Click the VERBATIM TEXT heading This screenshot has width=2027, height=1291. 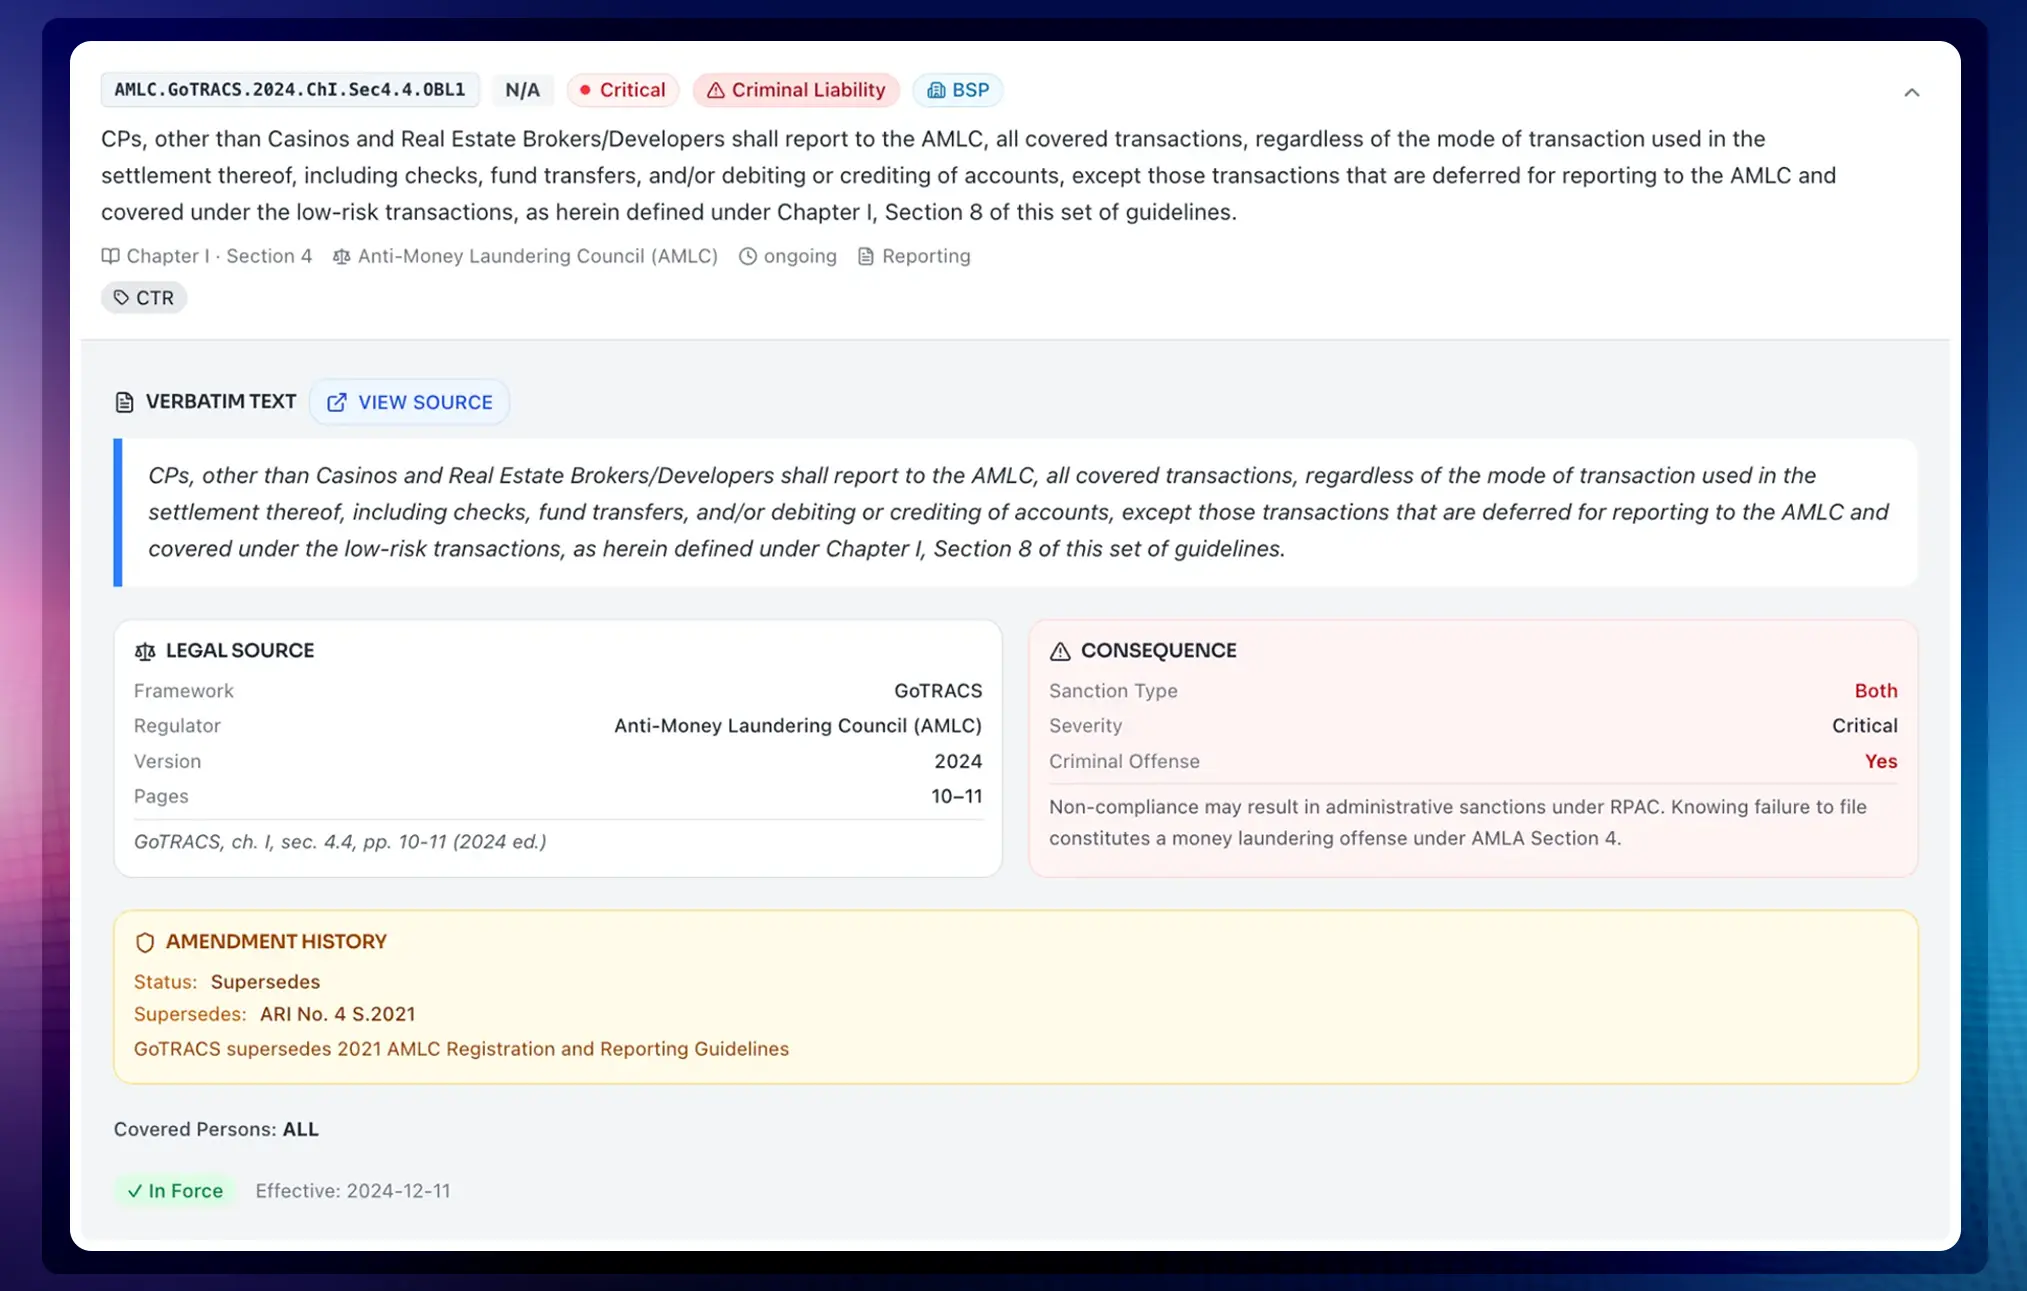point(221,401)
